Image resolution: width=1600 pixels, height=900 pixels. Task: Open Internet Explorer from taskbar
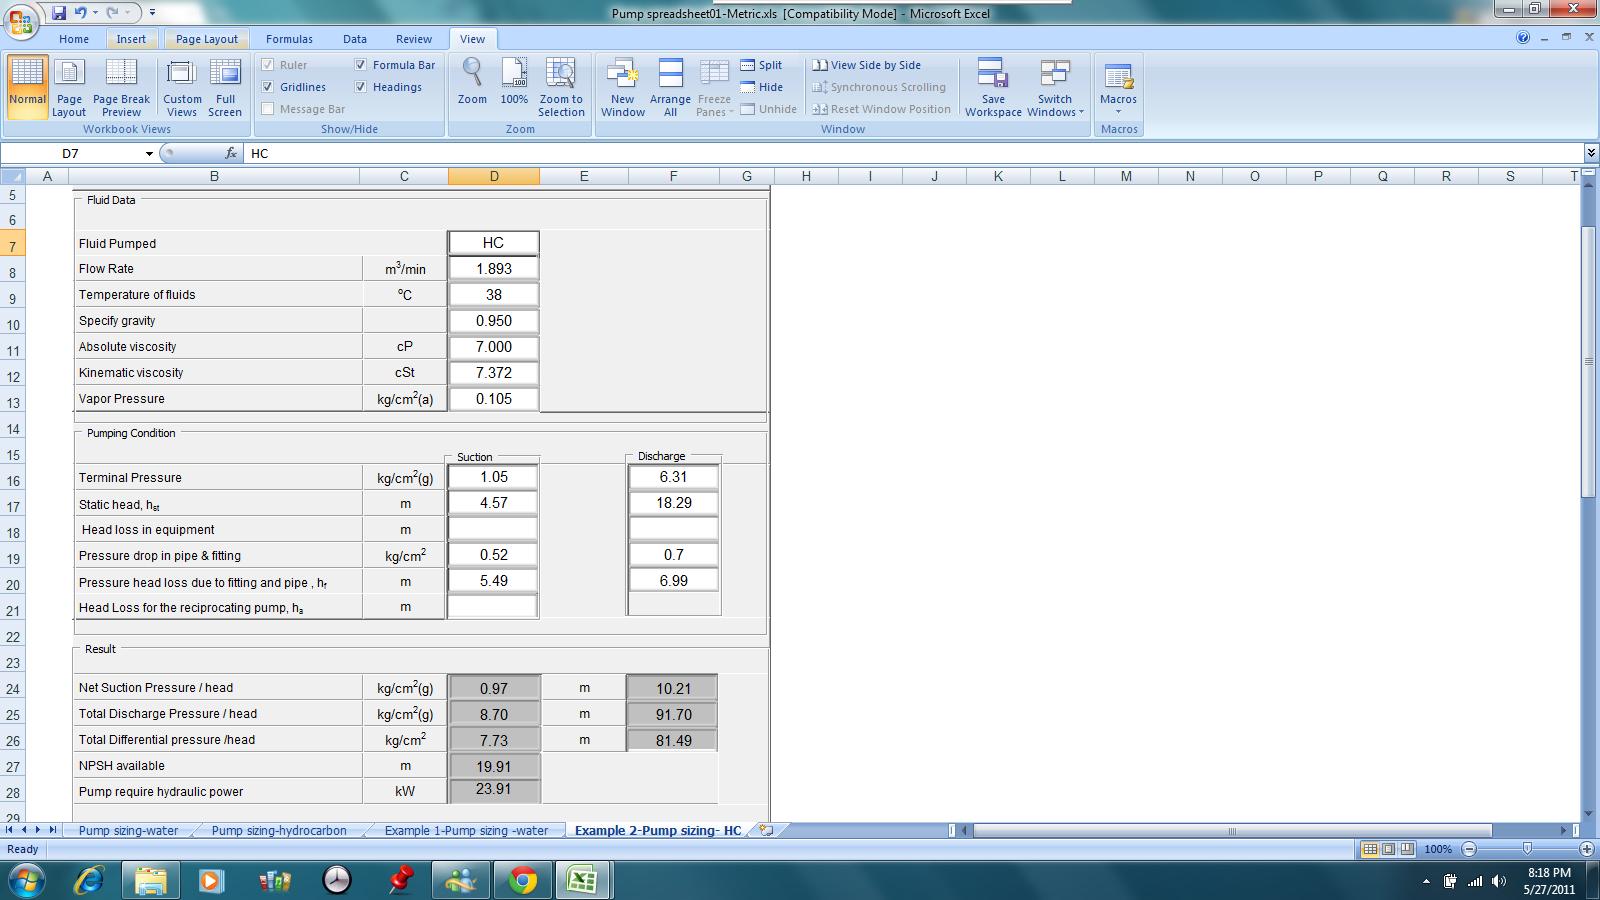[89, 880]
